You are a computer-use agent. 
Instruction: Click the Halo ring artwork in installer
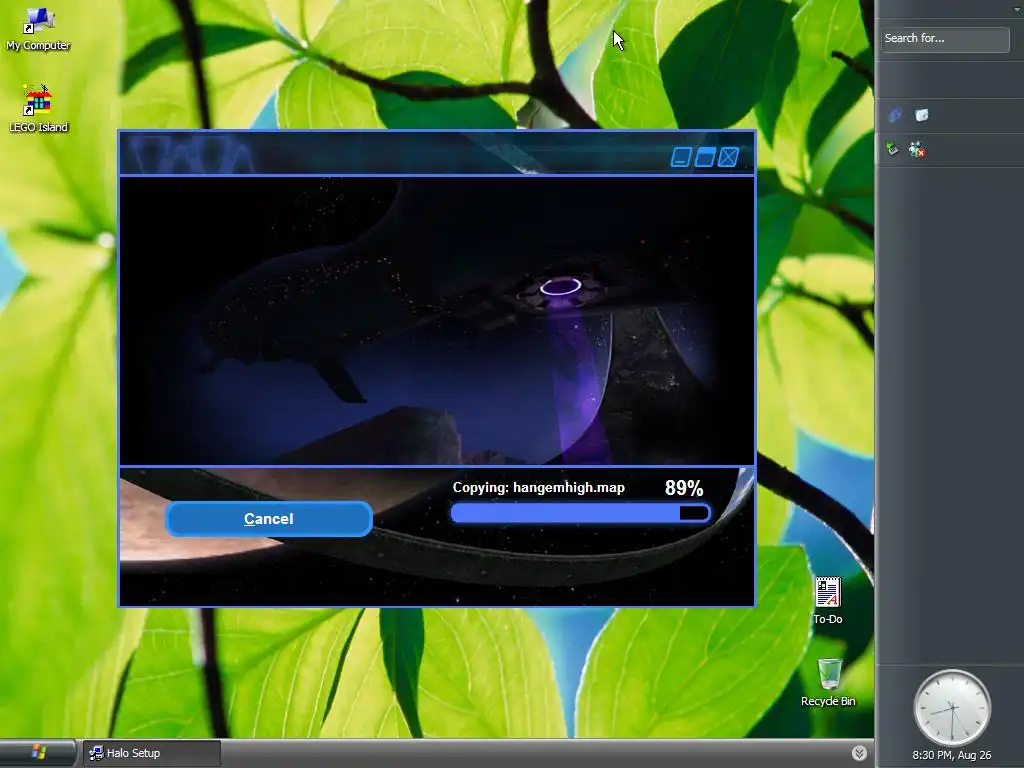pos(436,321)
